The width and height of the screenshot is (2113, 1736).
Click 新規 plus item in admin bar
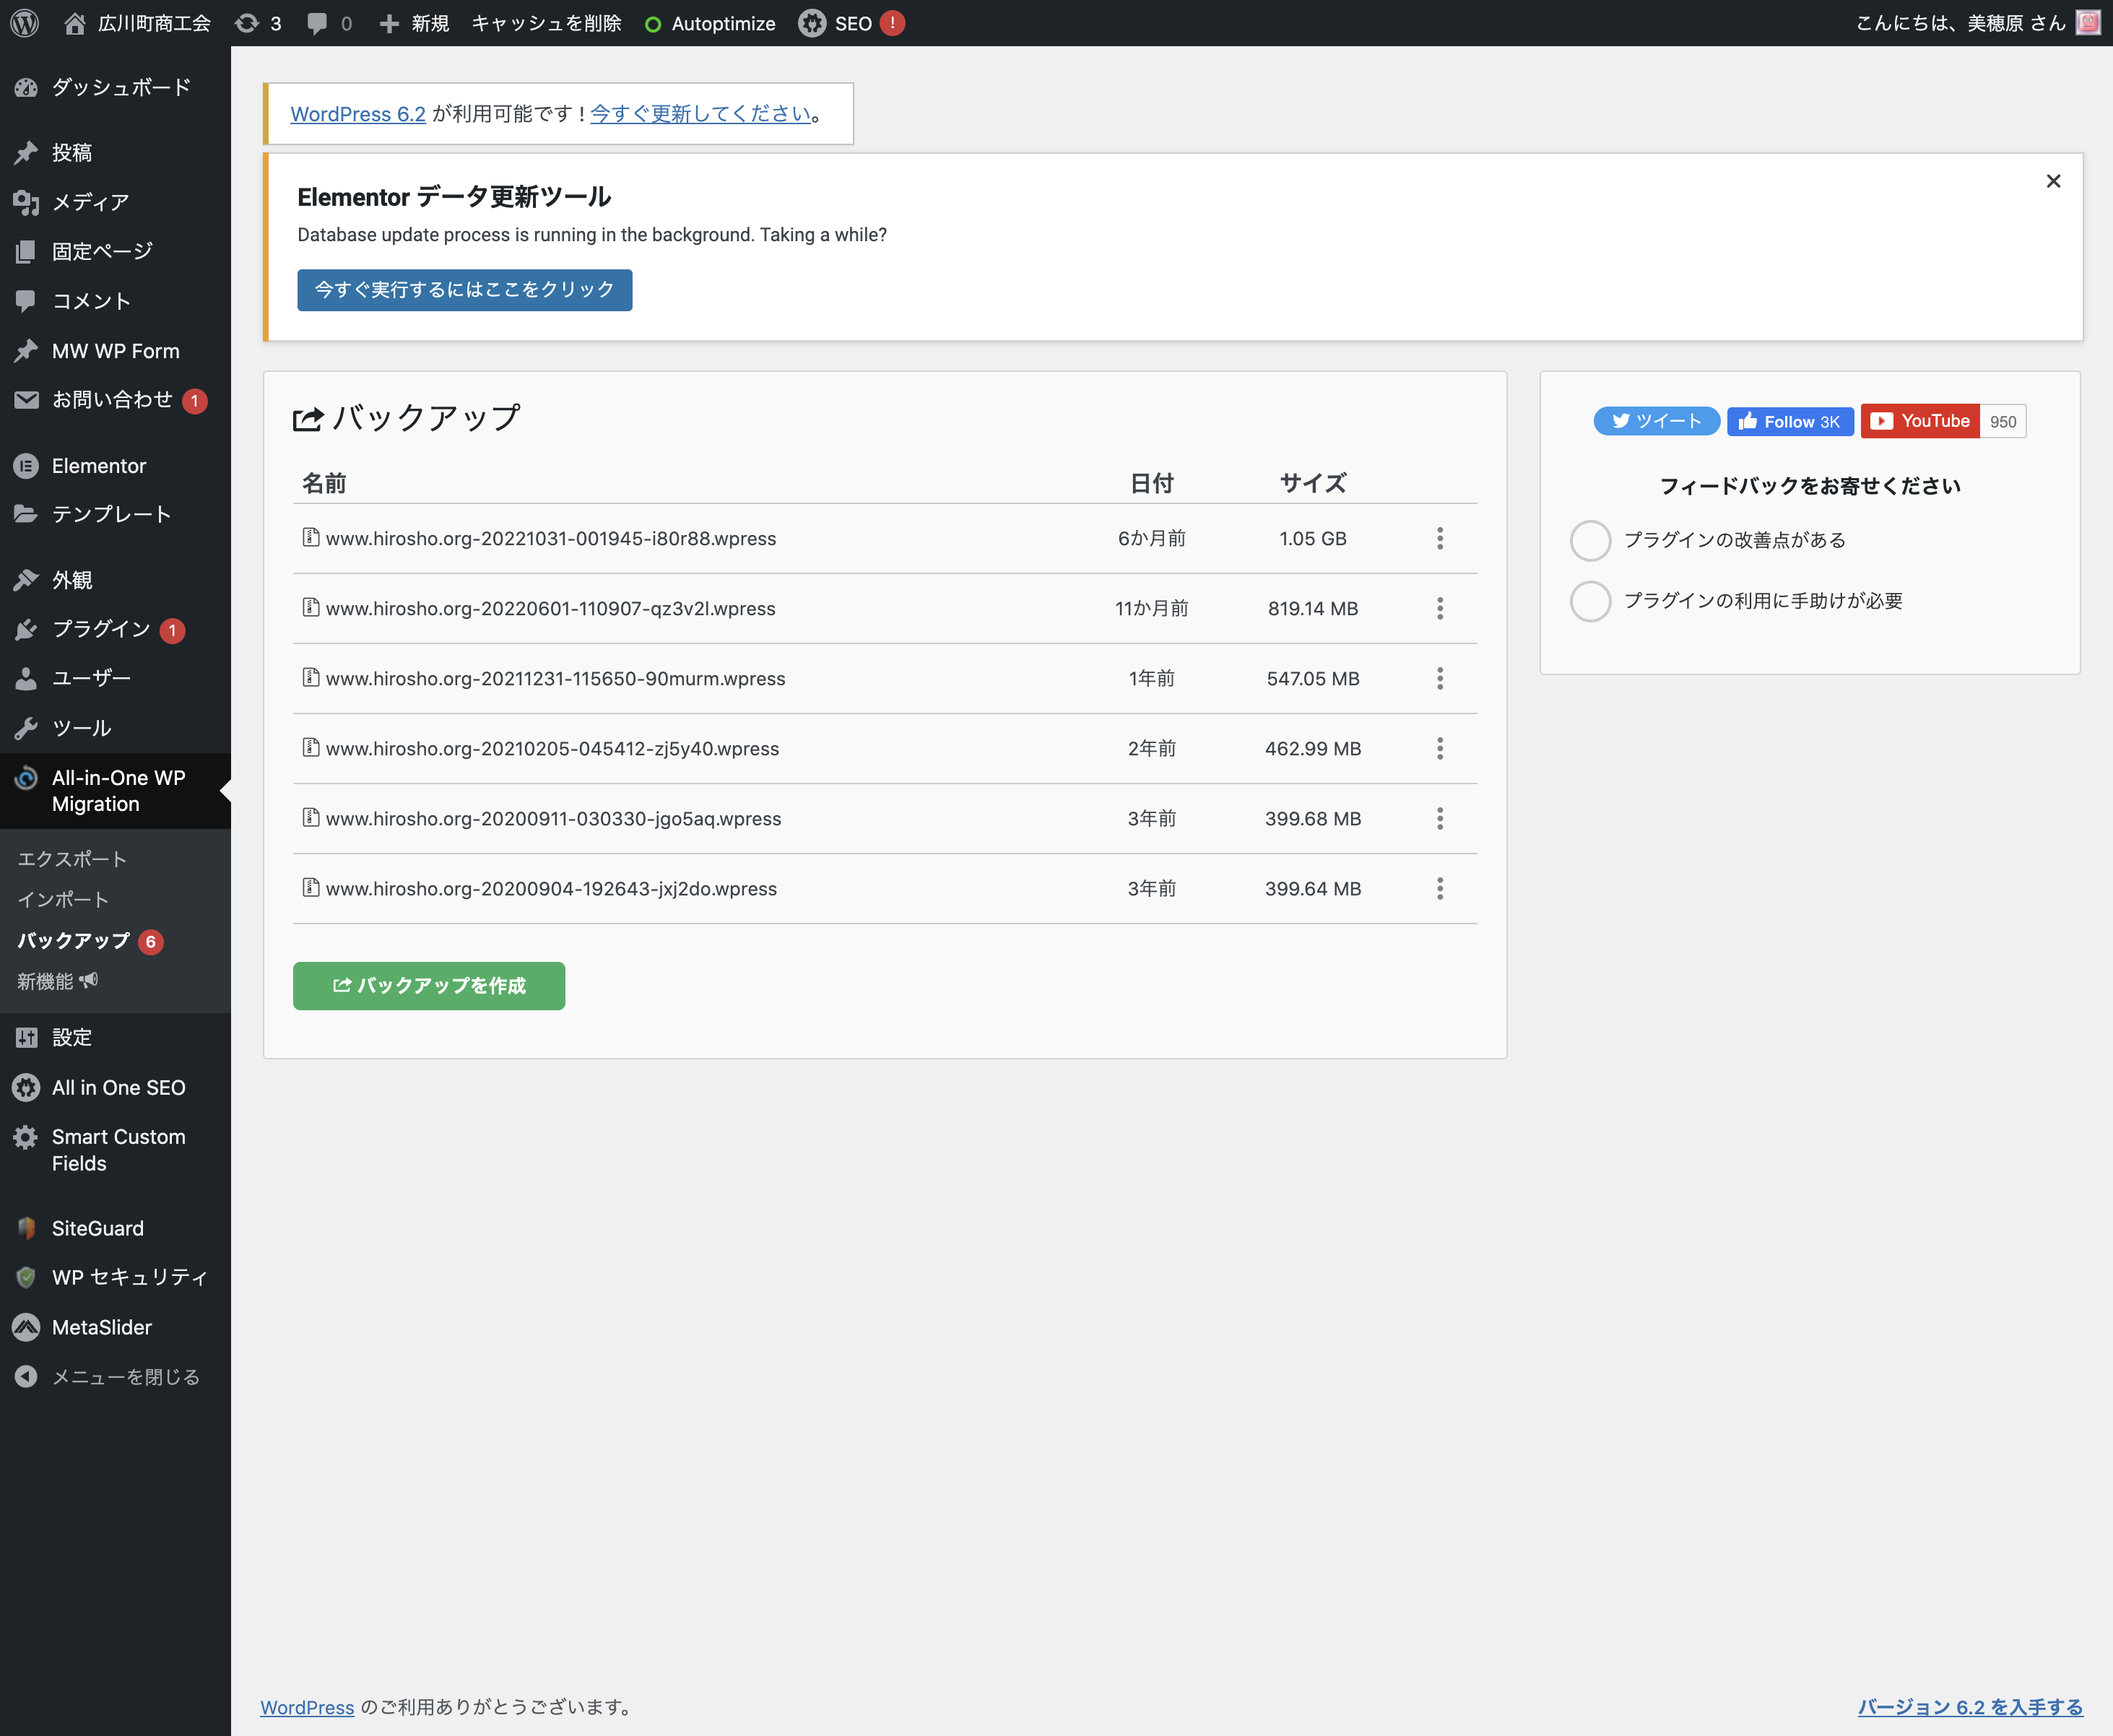point(414,23)
